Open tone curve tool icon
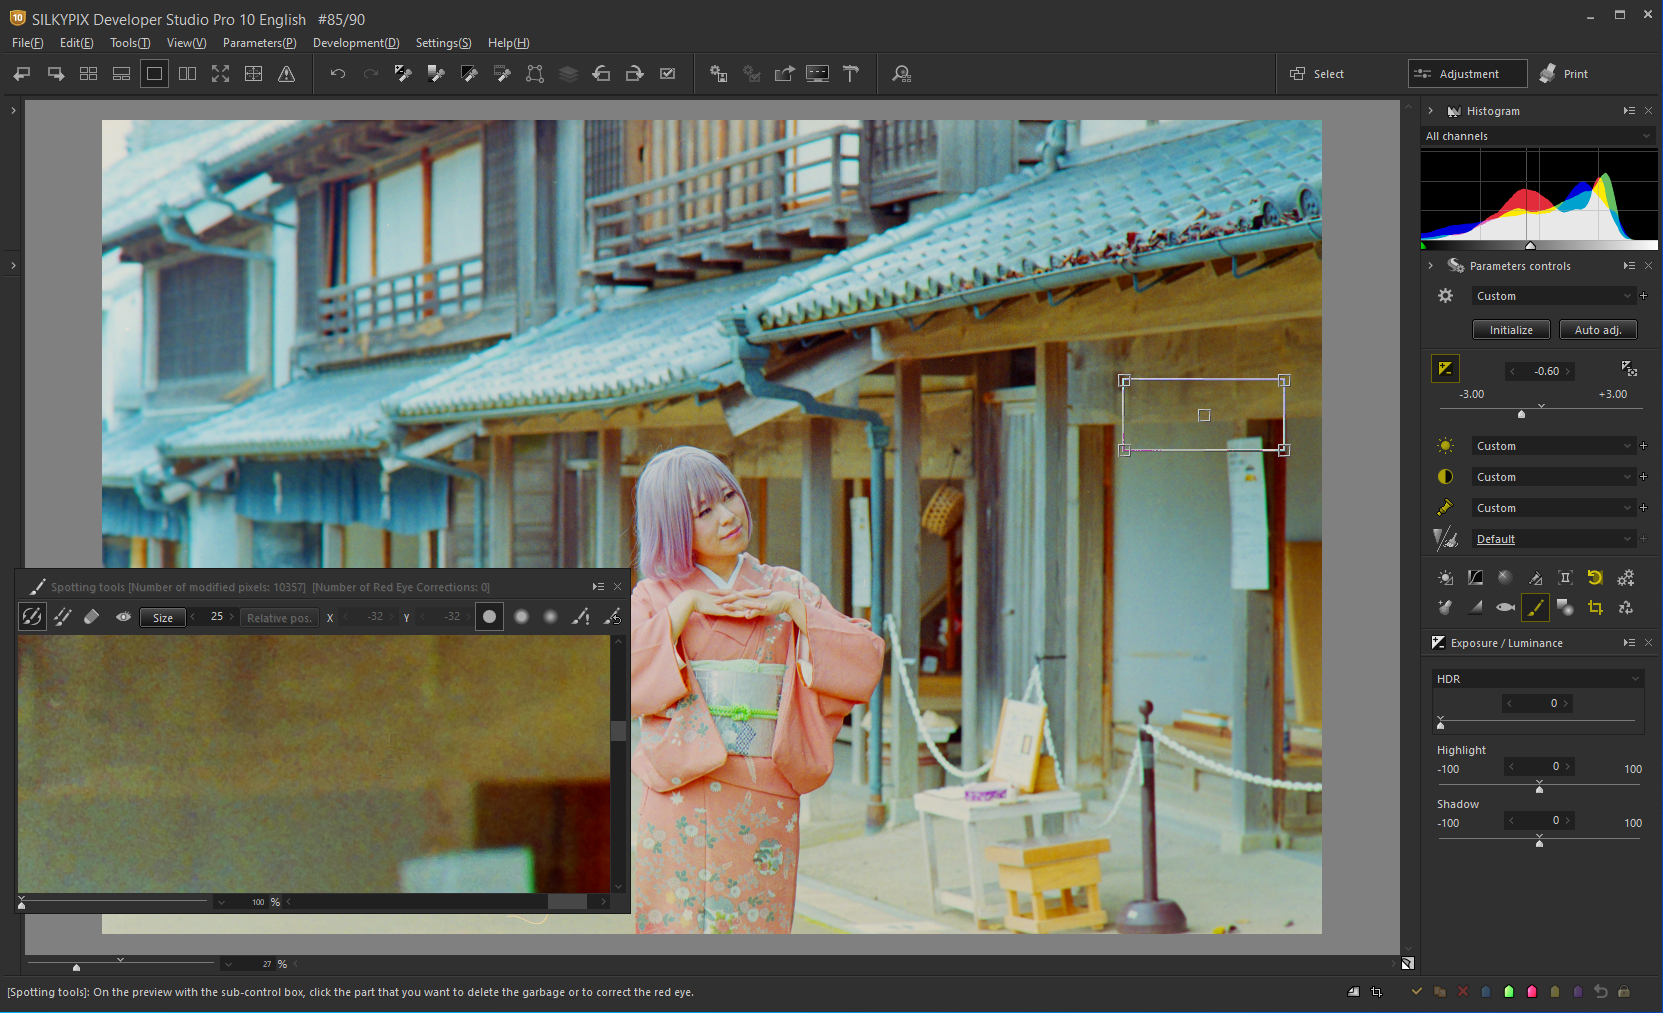Image resolution: width=1663 pixels, height=1013 pixels. (1475, 578)
